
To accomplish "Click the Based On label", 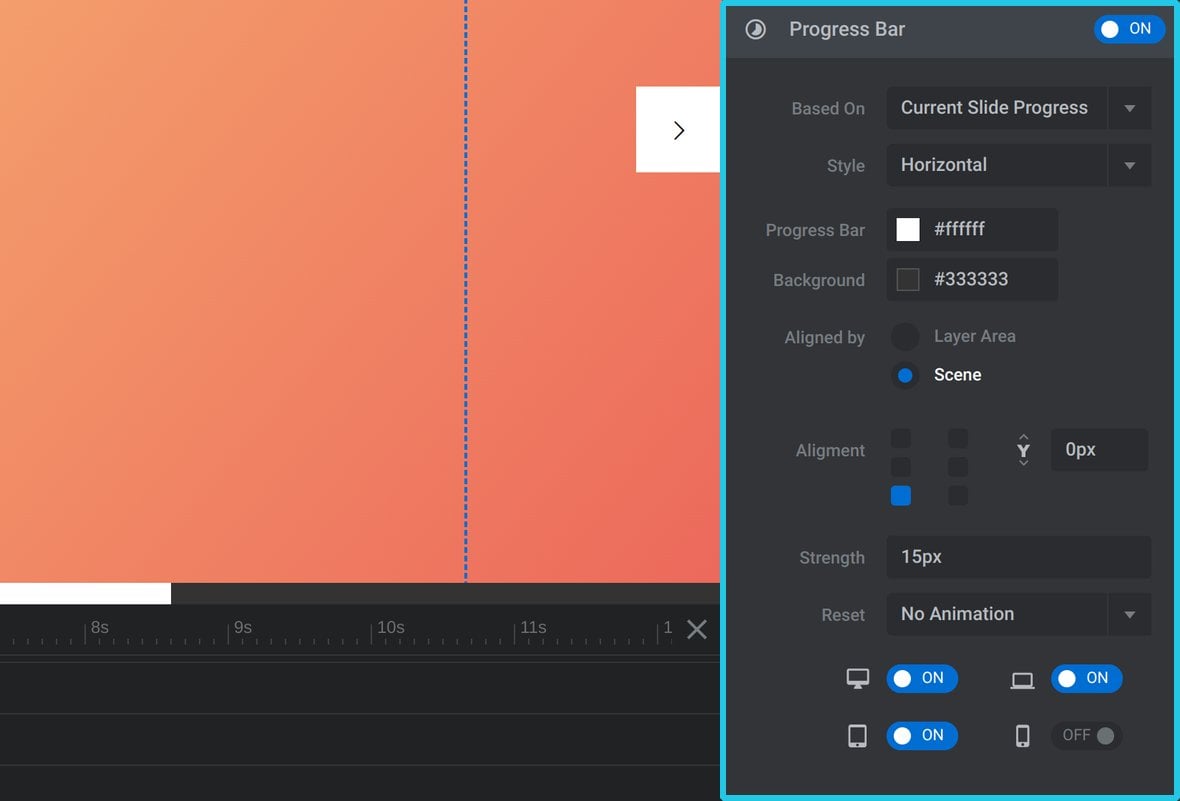I will click(828, 108).
